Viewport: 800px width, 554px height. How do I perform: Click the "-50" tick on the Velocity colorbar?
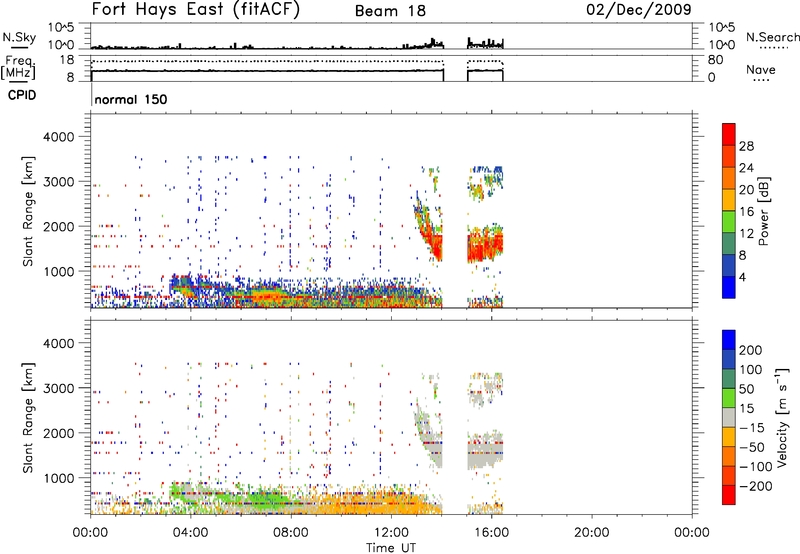[x=753, y=447]
